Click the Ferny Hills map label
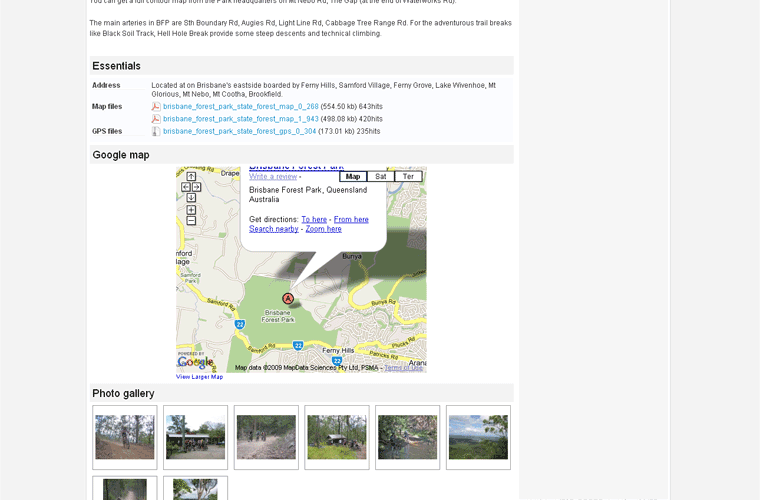 [x=338, y=350]
